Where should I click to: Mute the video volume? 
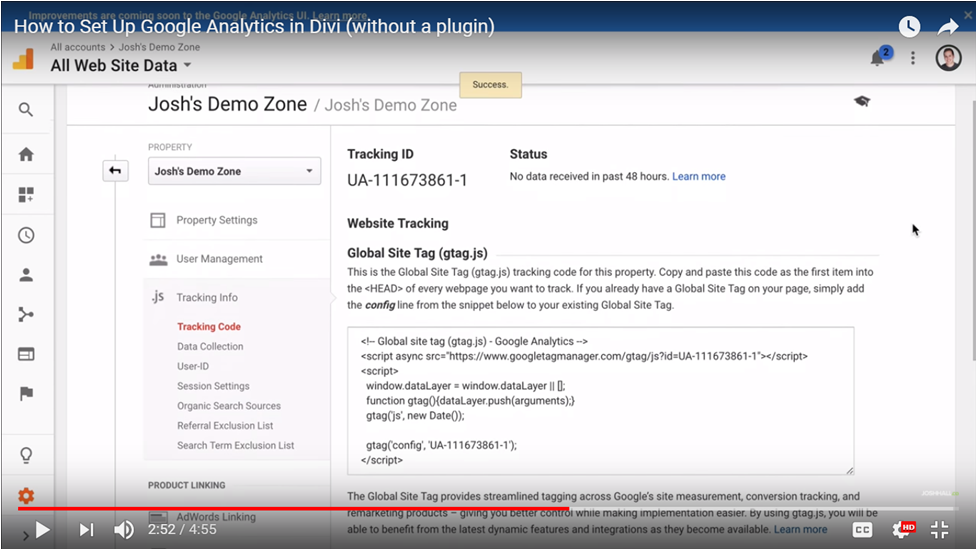124,530
